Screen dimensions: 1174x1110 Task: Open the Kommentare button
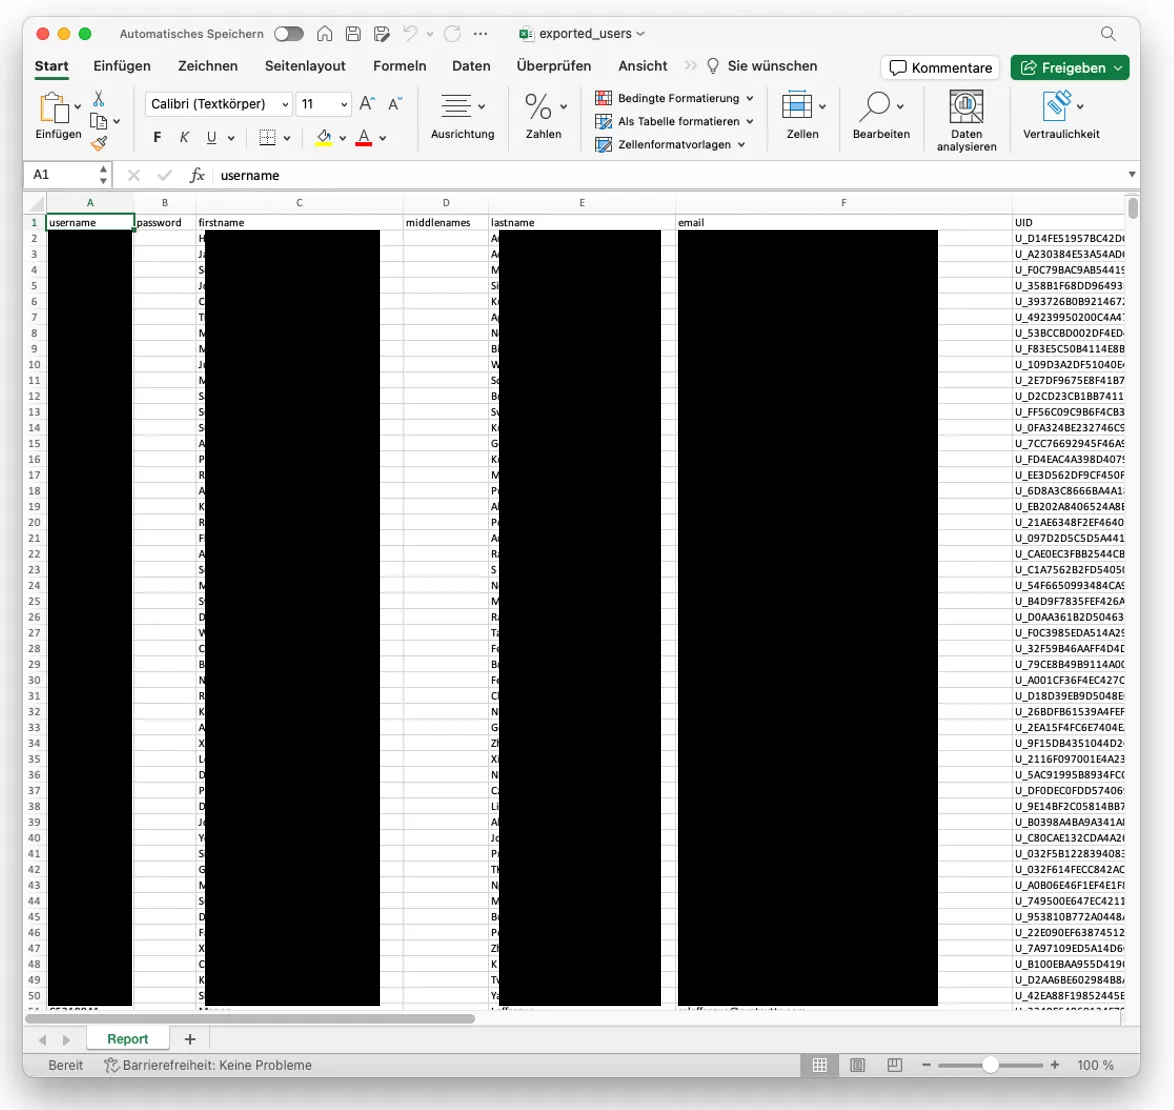(940, 68)
